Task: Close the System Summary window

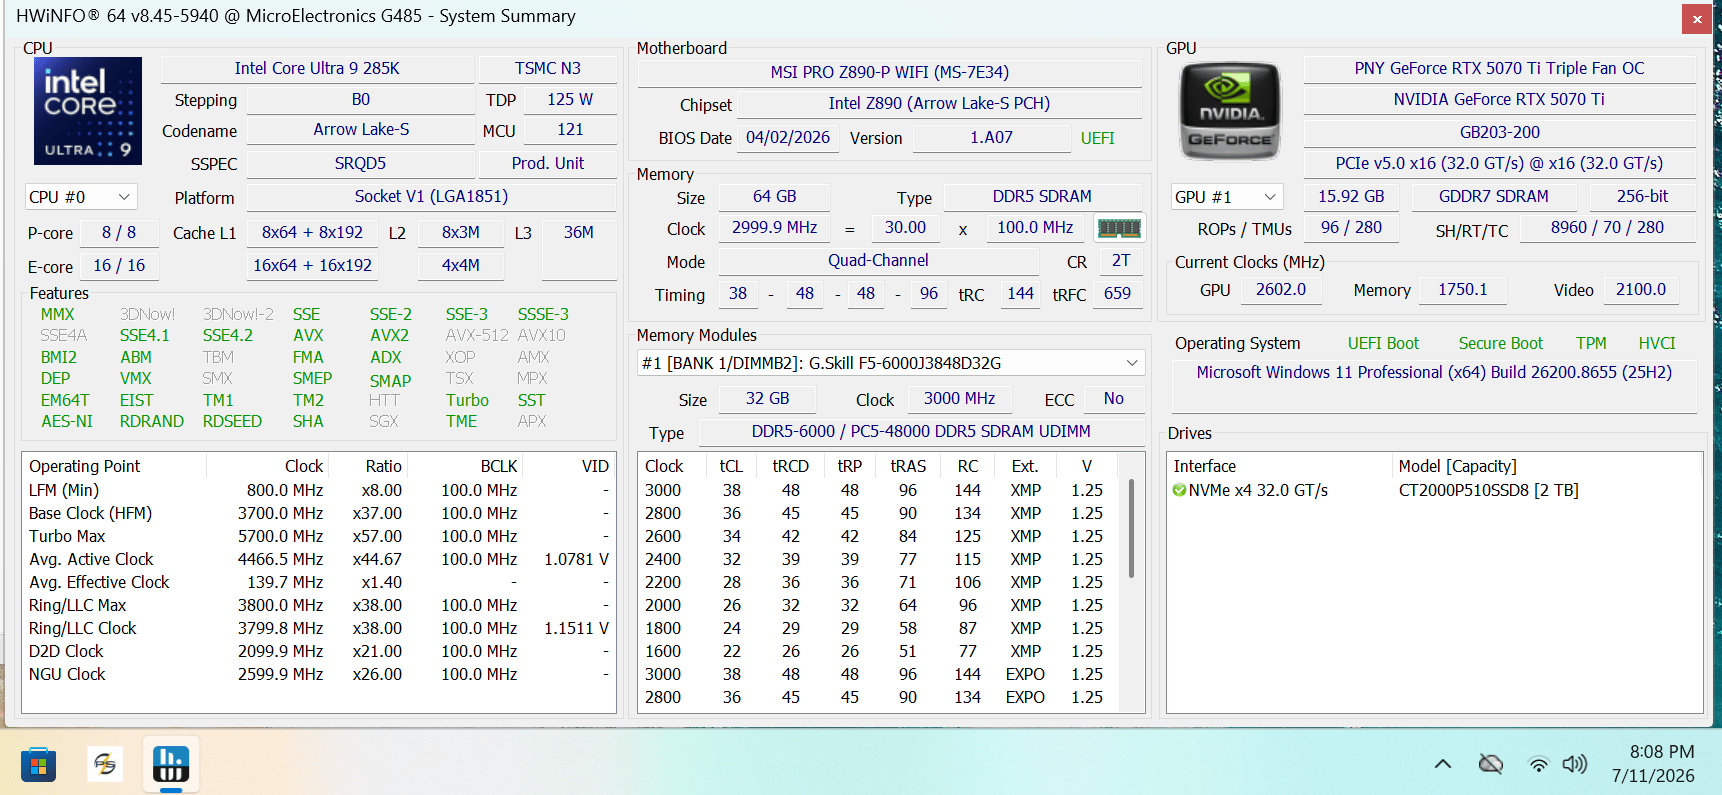Action: 1697,19
